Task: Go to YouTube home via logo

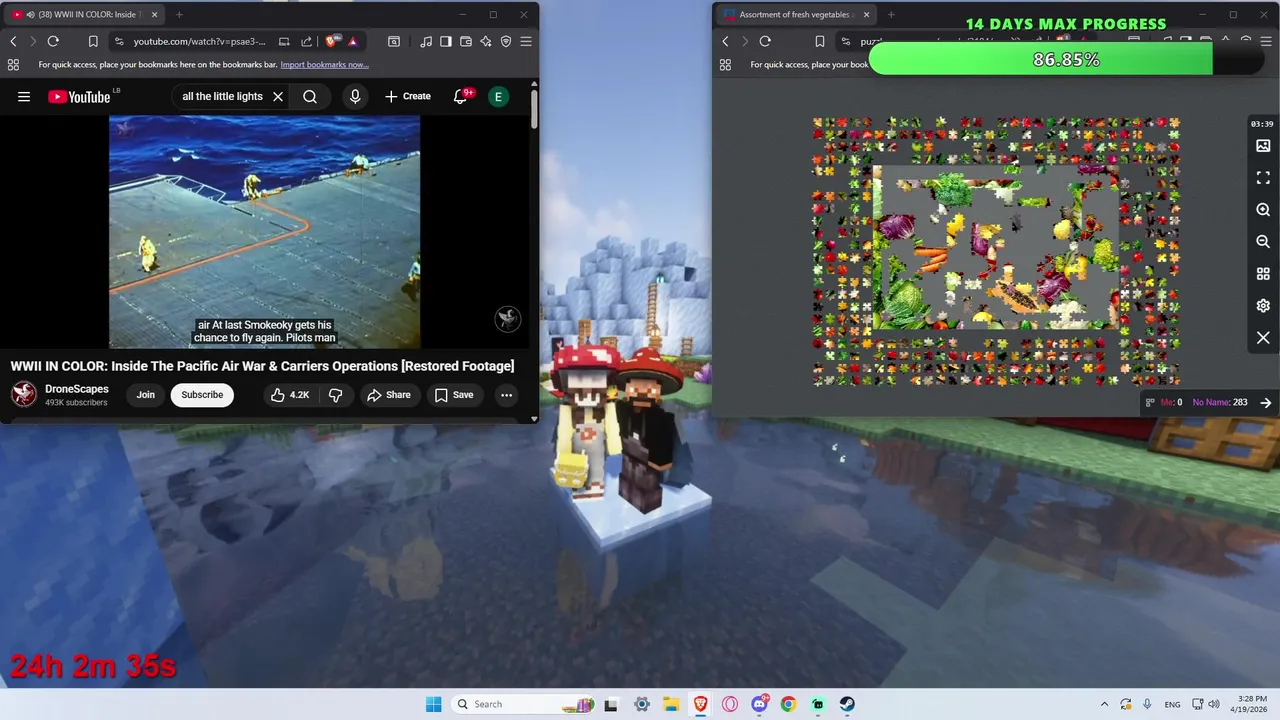Action: (79, 97)
